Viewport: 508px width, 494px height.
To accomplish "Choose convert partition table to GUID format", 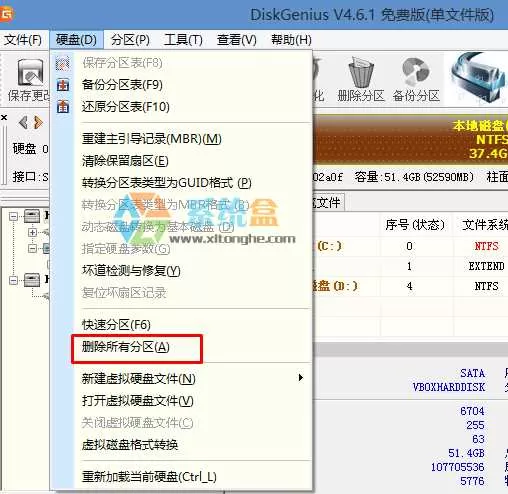I will click(x=167, y=183).
